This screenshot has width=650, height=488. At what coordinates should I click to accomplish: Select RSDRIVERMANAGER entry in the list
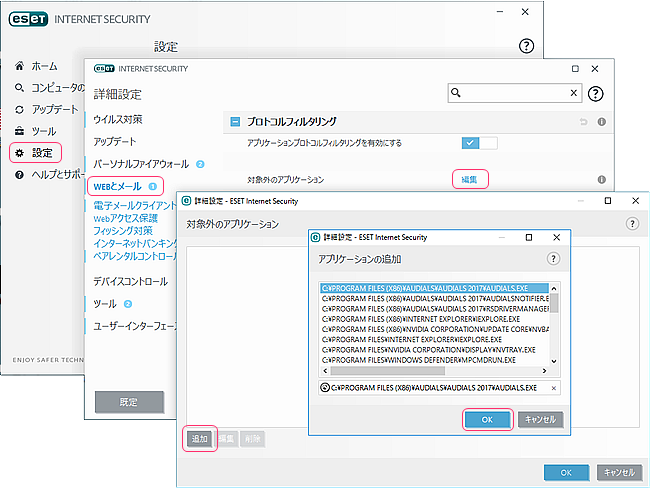[x=435, y=309]
